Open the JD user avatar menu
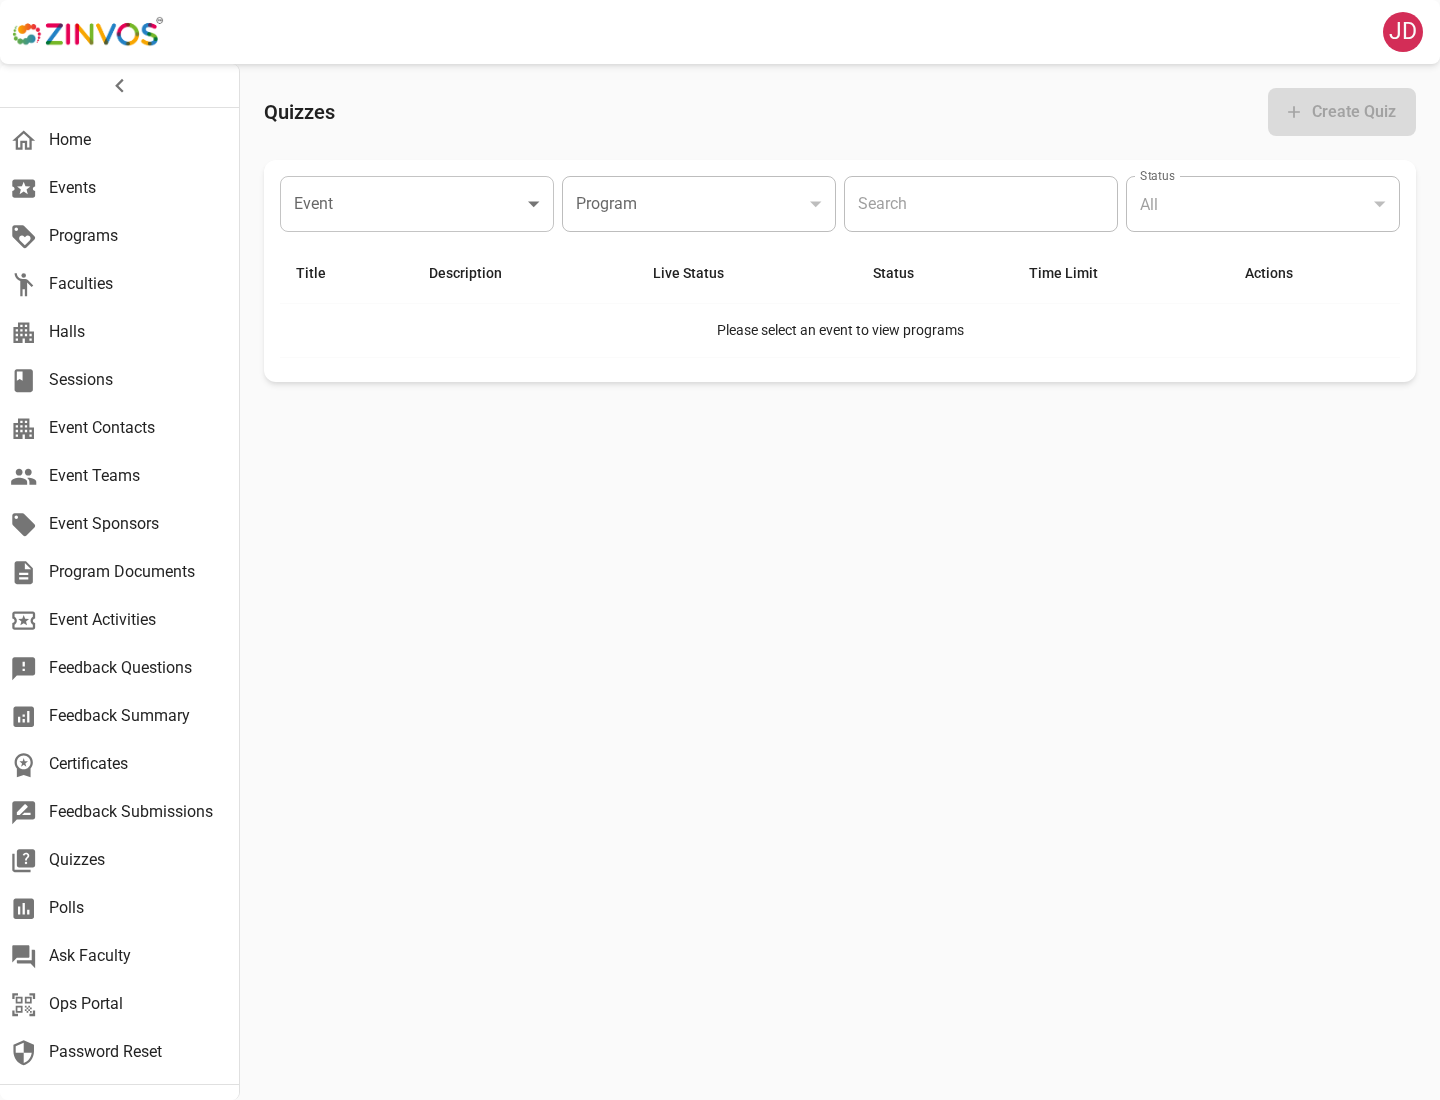This screenshot has width=1440, height=1100. click(x=1403, y=32)
